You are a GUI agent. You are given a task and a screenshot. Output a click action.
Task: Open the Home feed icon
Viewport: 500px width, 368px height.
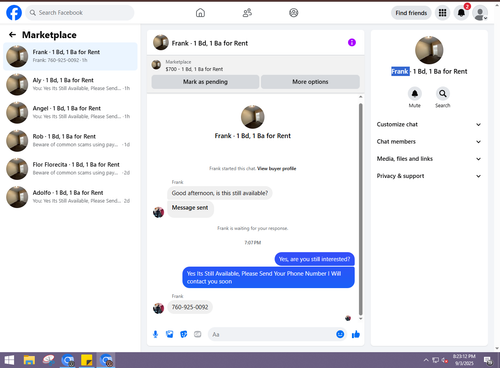[200, 13]
